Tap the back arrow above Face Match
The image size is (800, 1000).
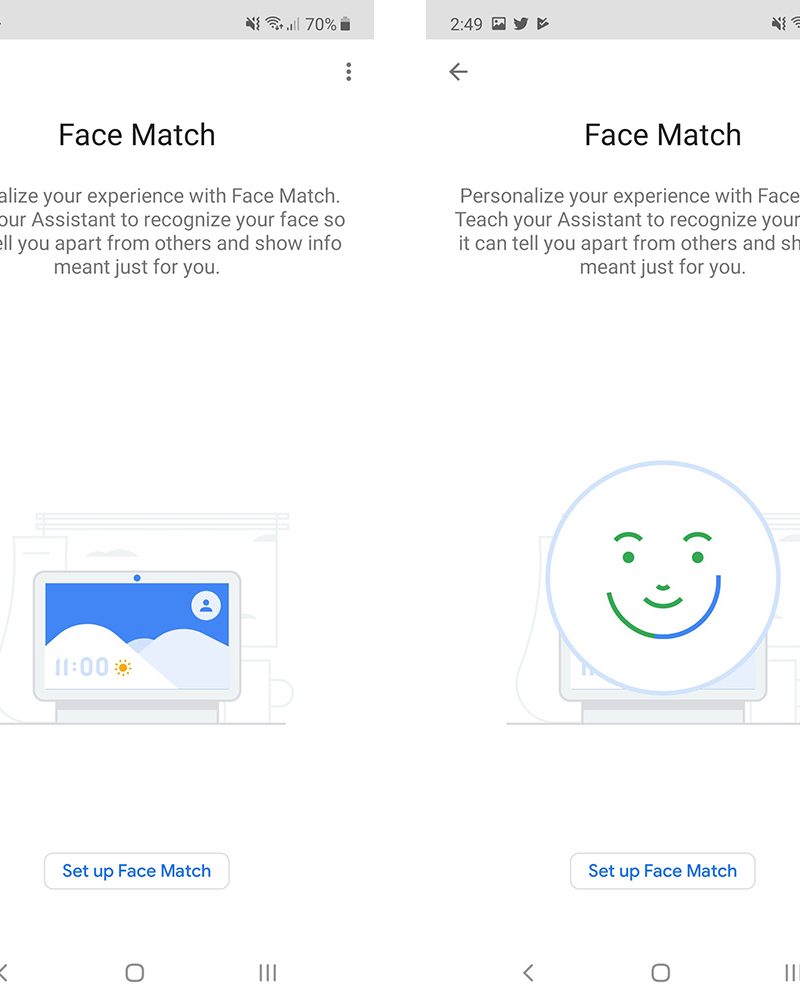coord(458,71)
